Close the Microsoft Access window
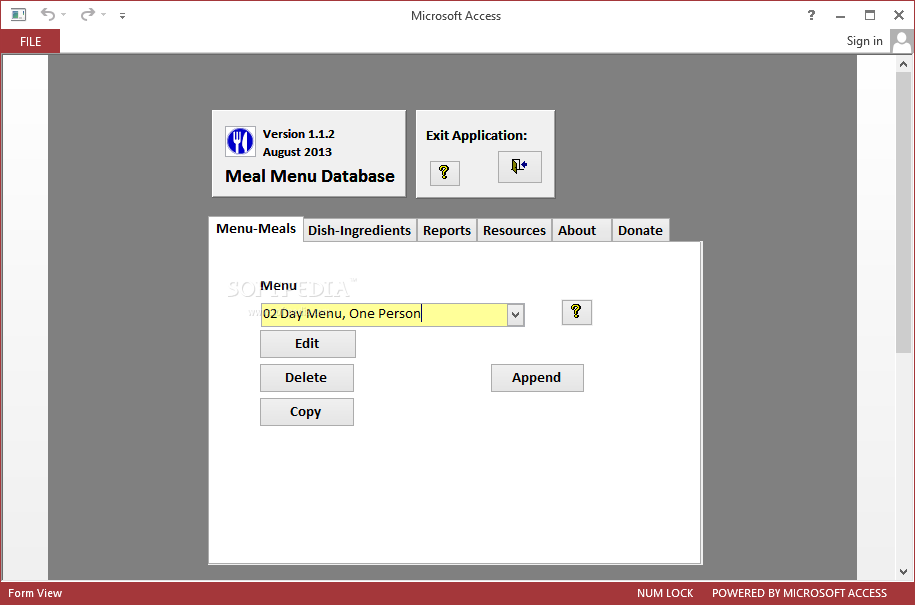Viewport: 915px width, 605px height. pyautogui.click(x=899, y=15)
